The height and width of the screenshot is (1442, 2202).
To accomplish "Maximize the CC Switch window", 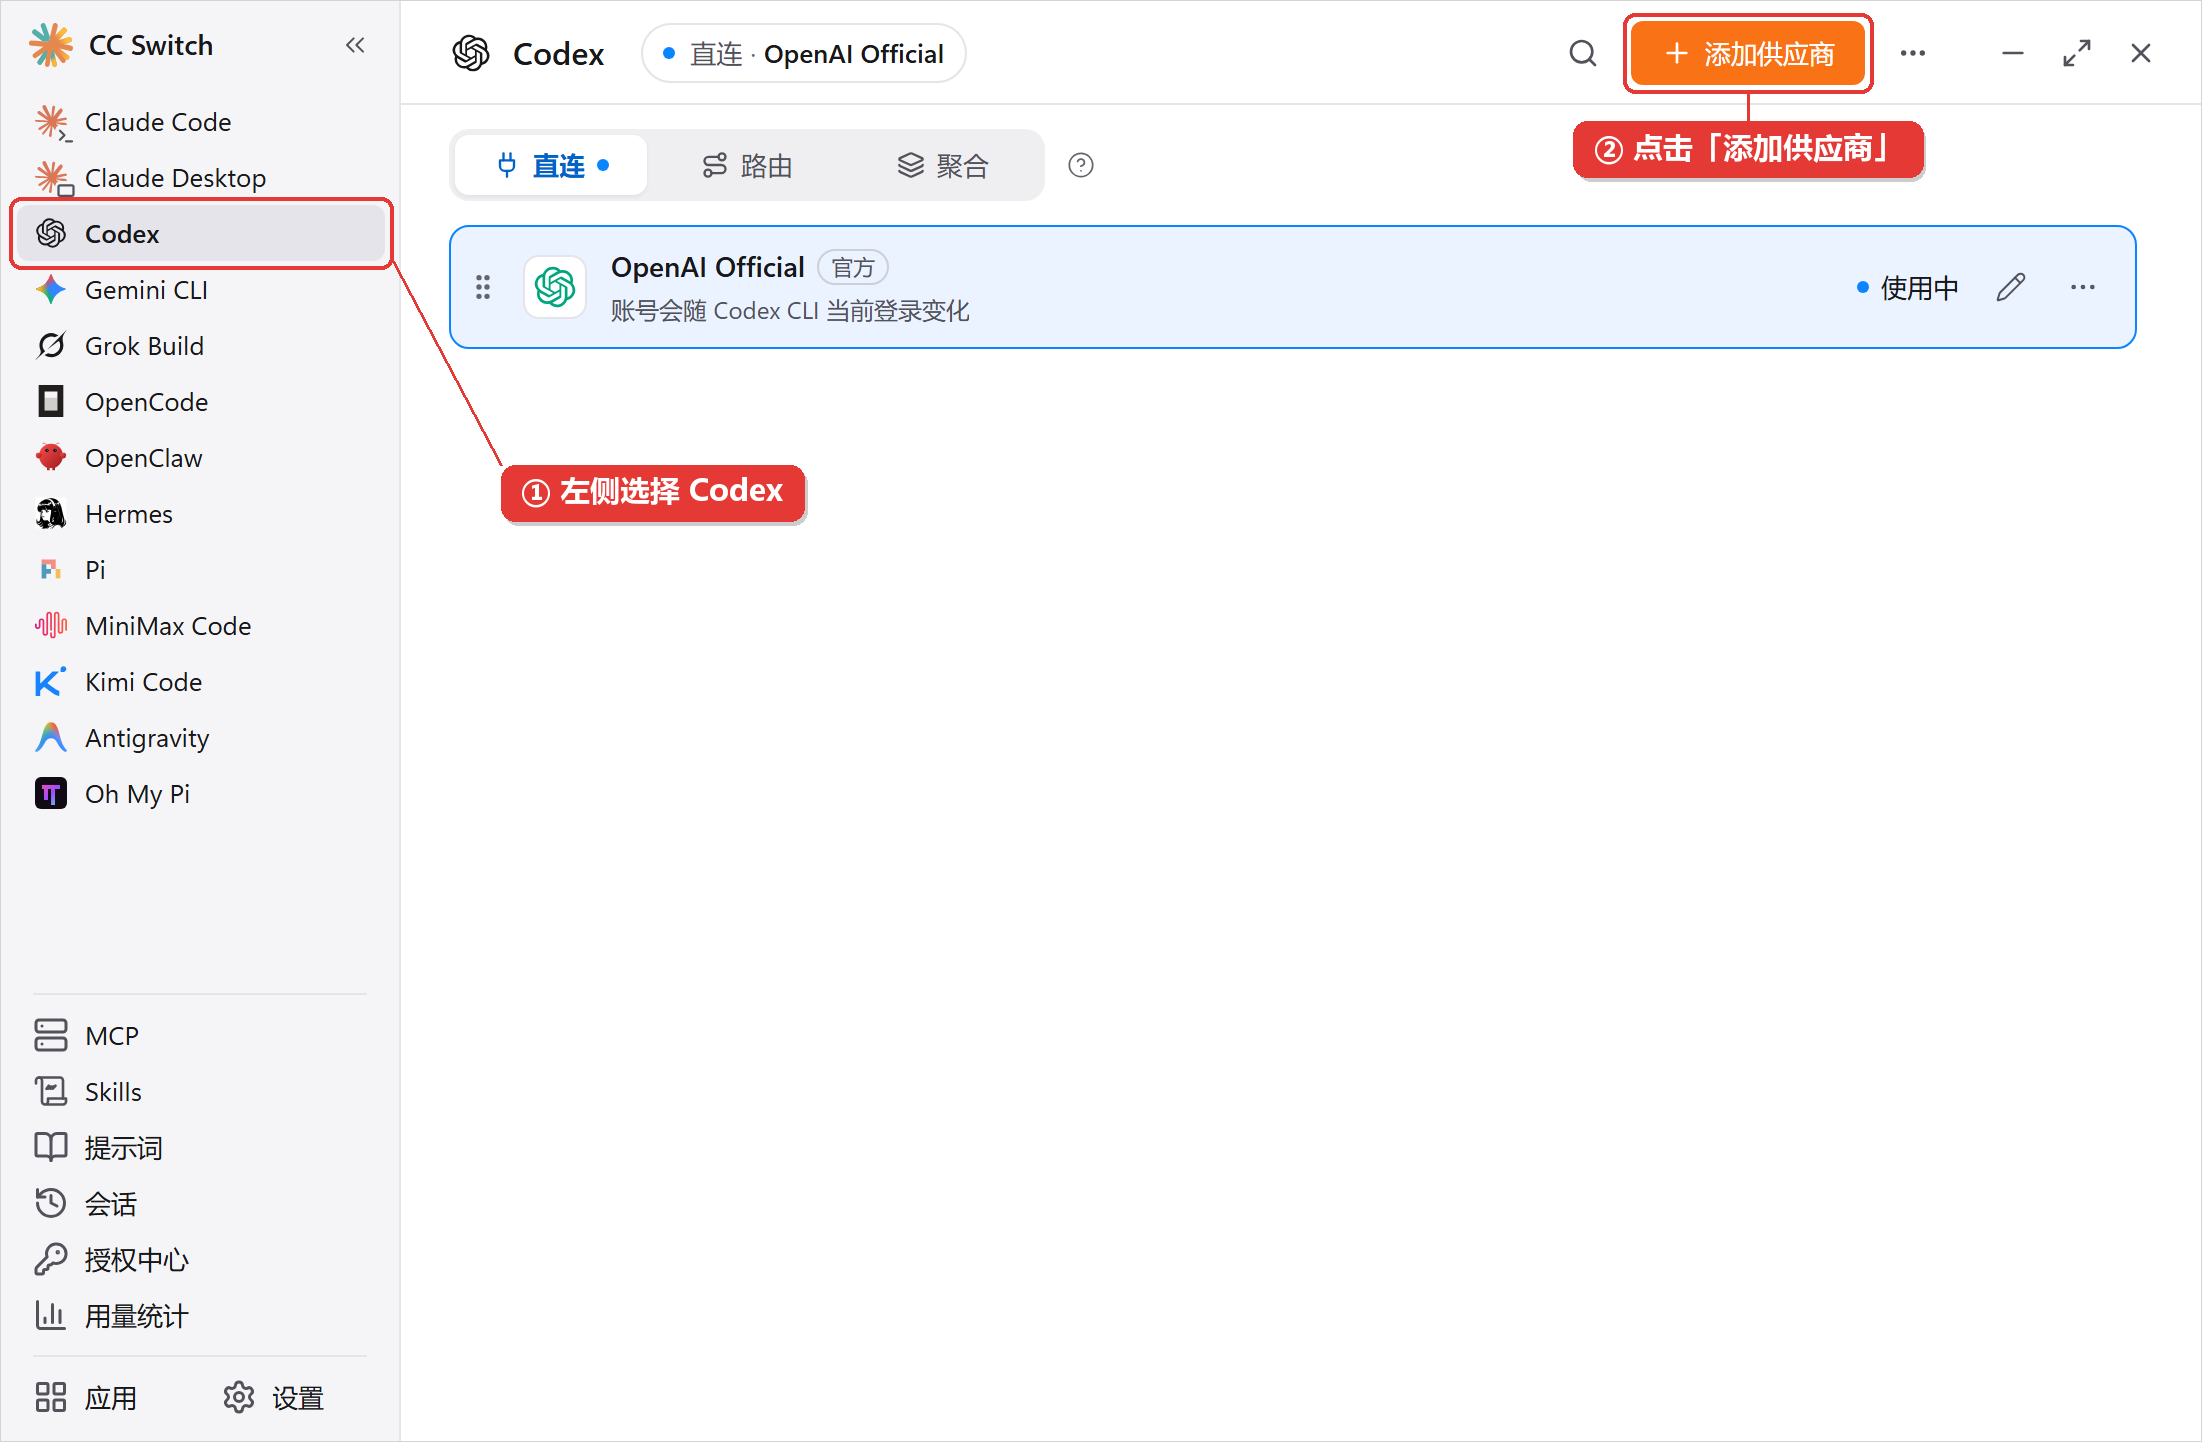I will 2077,53.
